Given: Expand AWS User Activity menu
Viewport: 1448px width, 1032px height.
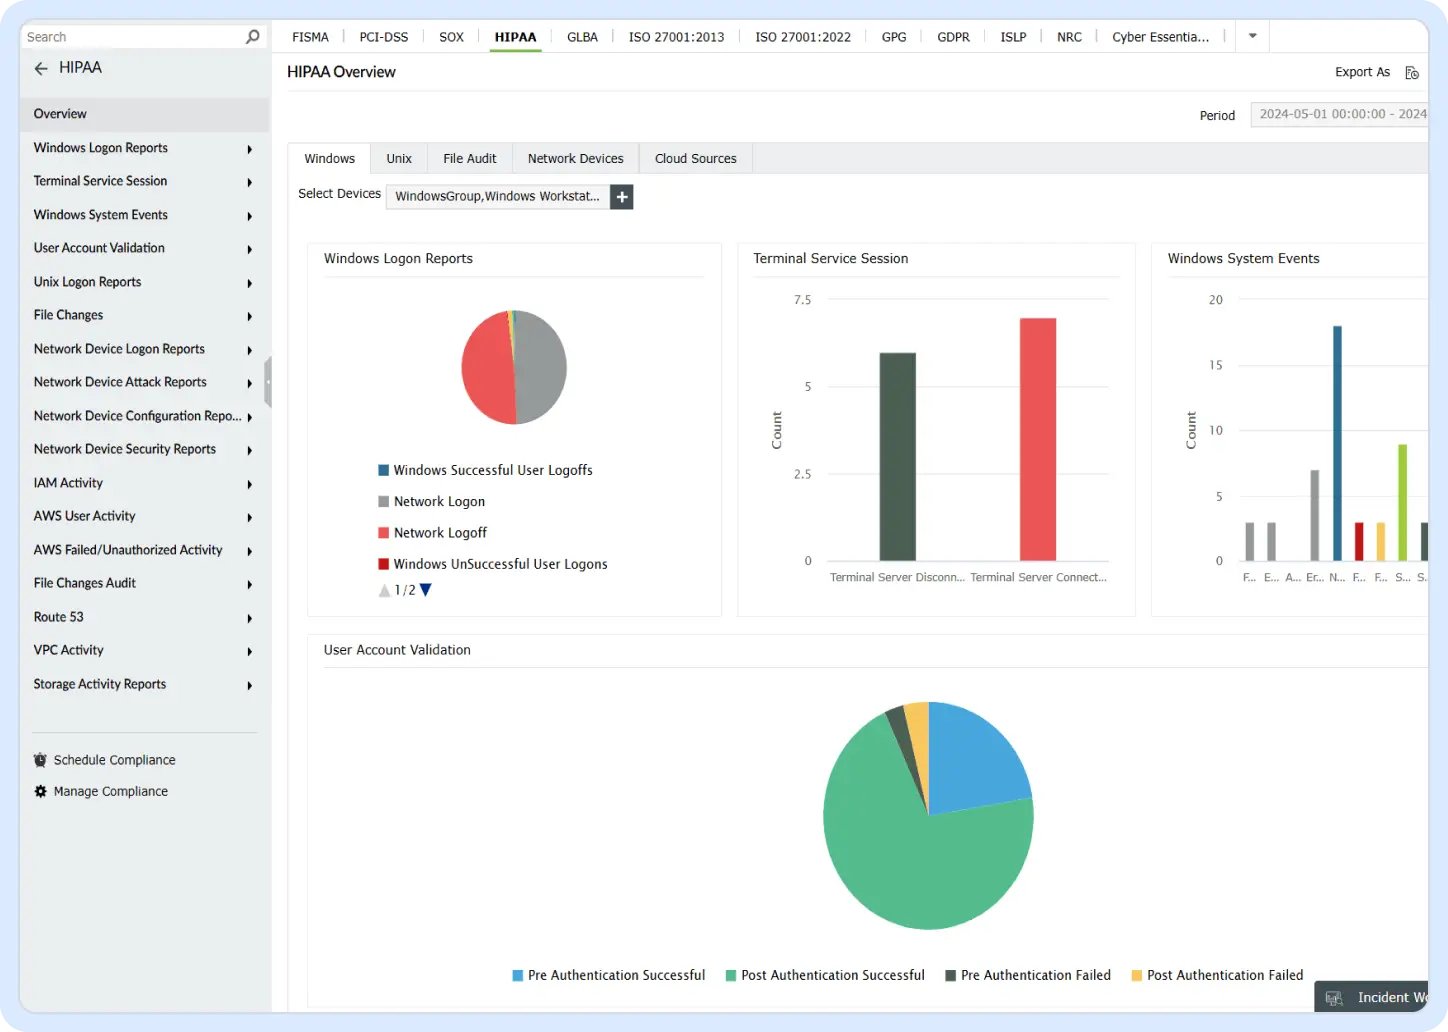Looking at the screenshot, I should click(249, 517).
